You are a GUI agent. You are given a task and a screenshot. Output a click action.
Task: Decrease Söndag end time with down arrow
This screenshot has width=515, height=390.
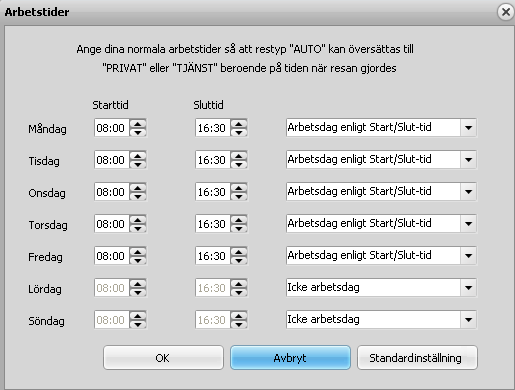239,324
